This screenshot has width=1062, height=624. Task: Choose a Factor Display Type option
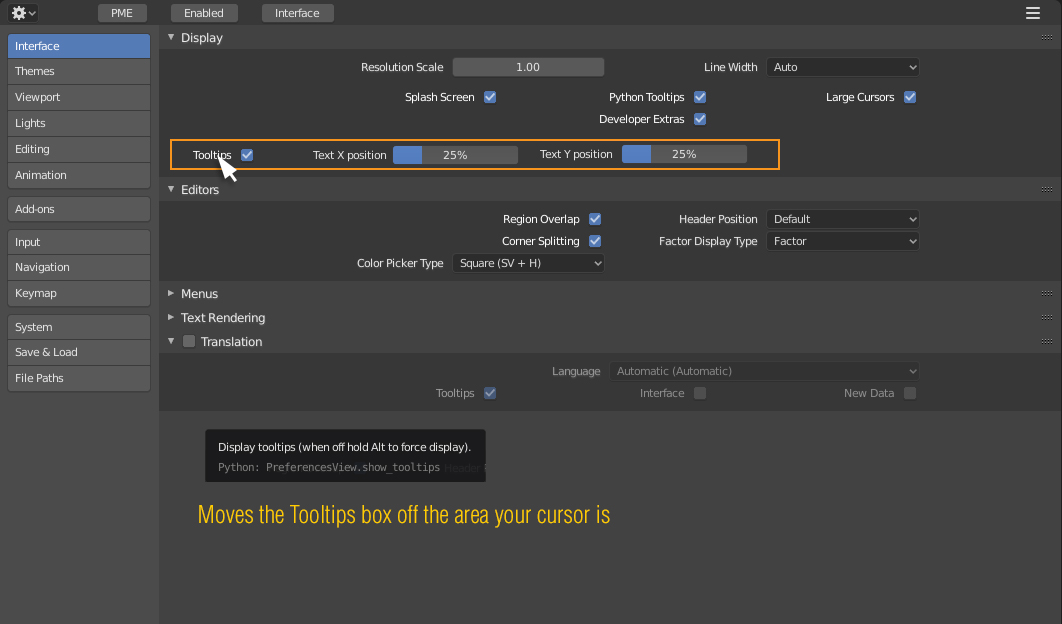(x=843, y=241)
